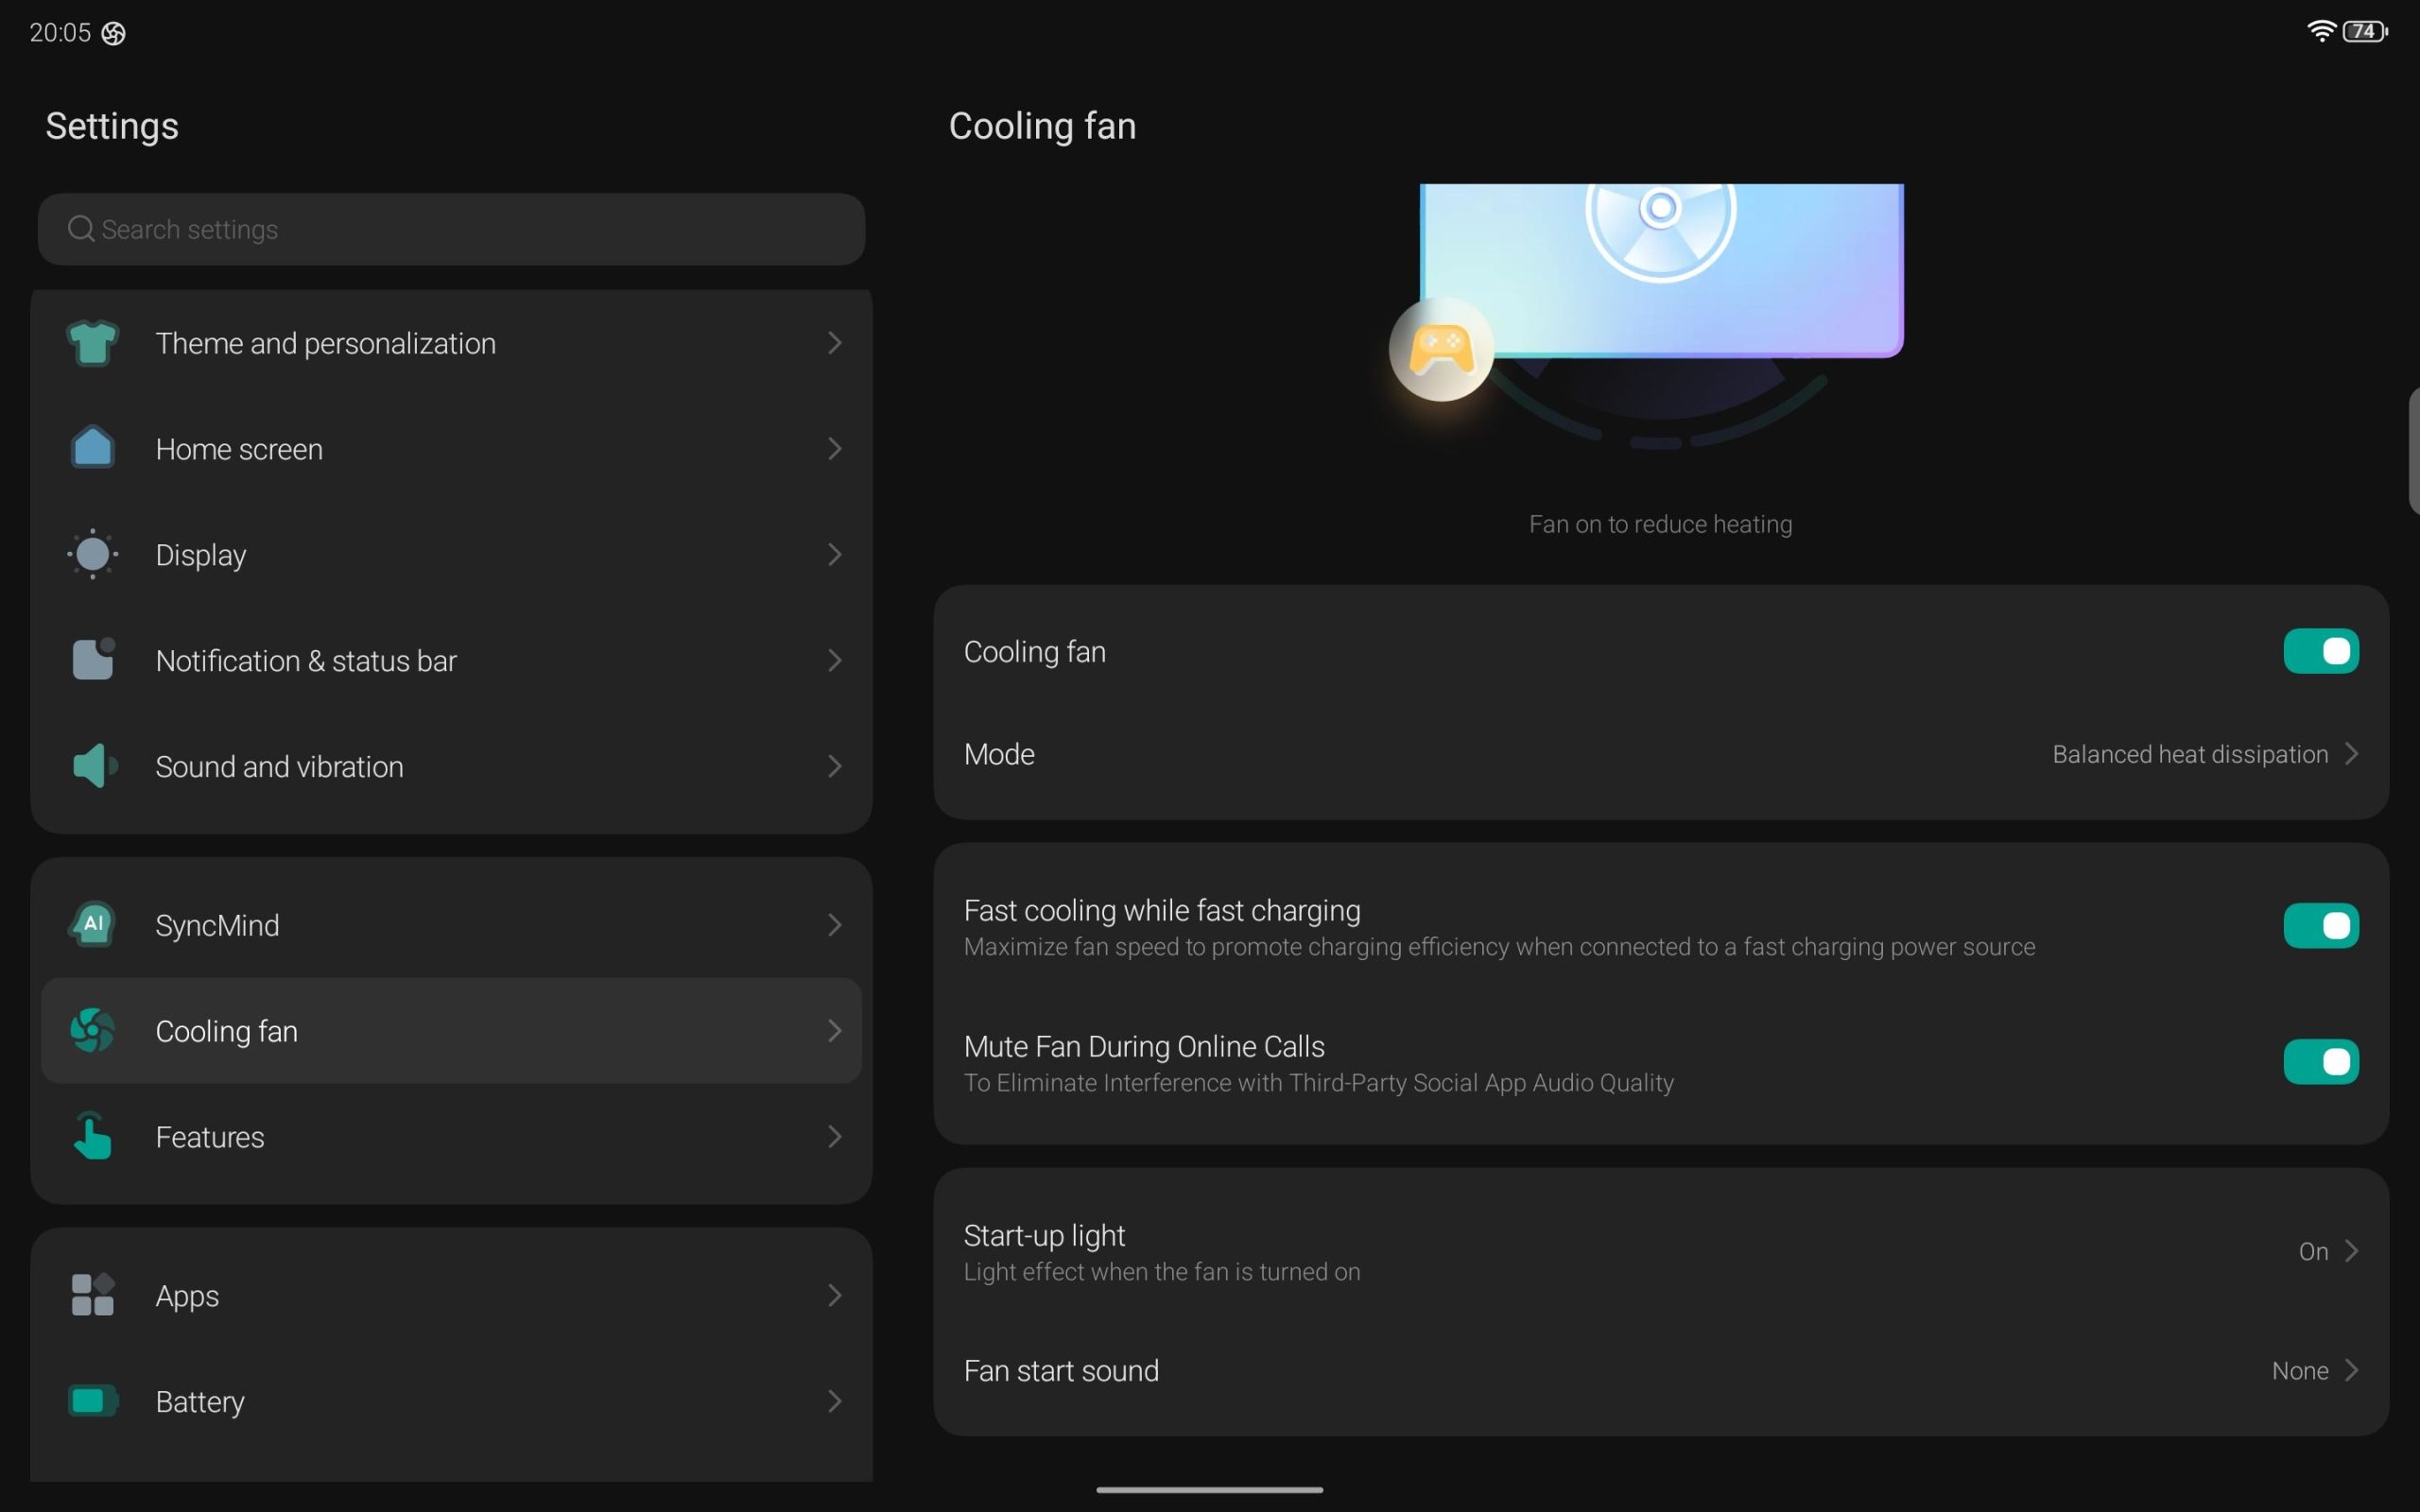Click the search magnifier icon

[x=80, y=229]
